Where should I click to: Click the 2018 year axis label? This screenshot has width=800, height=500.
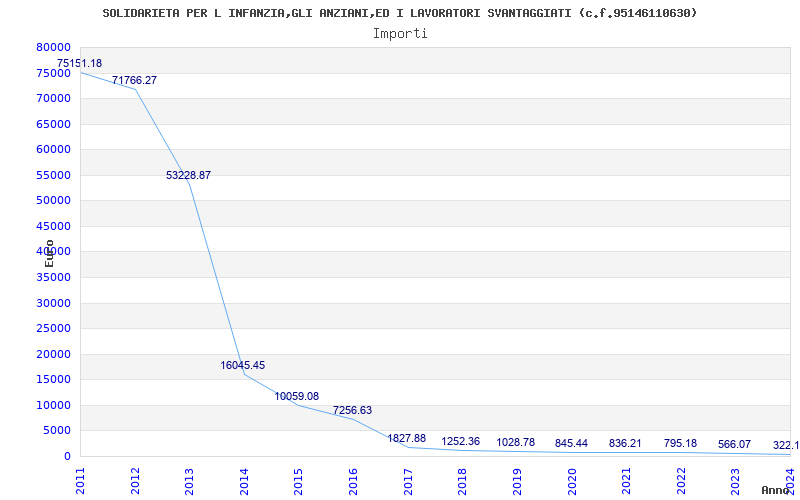462,481
